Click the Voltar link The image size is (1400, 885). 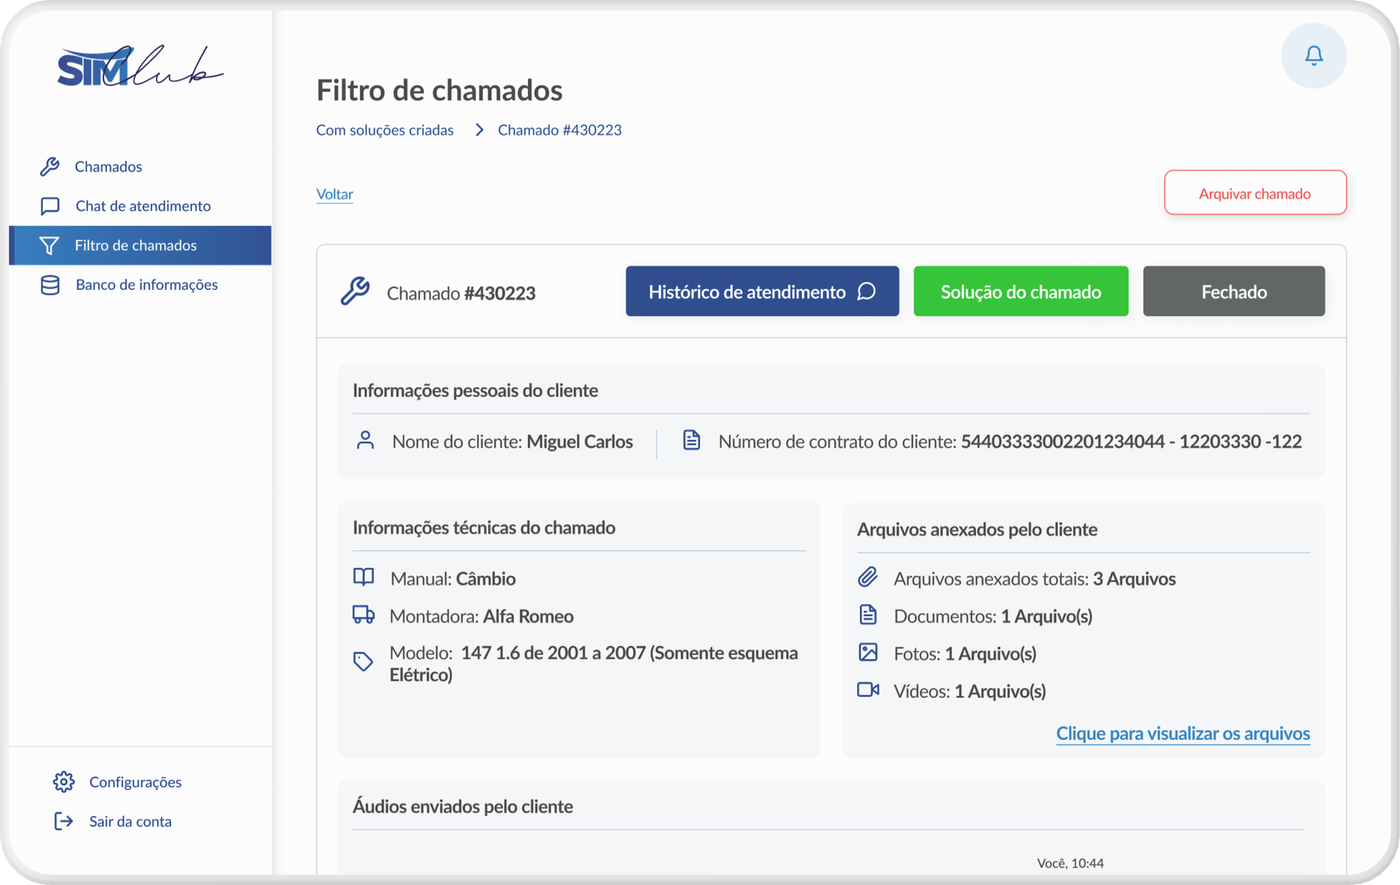pos(335,194)
